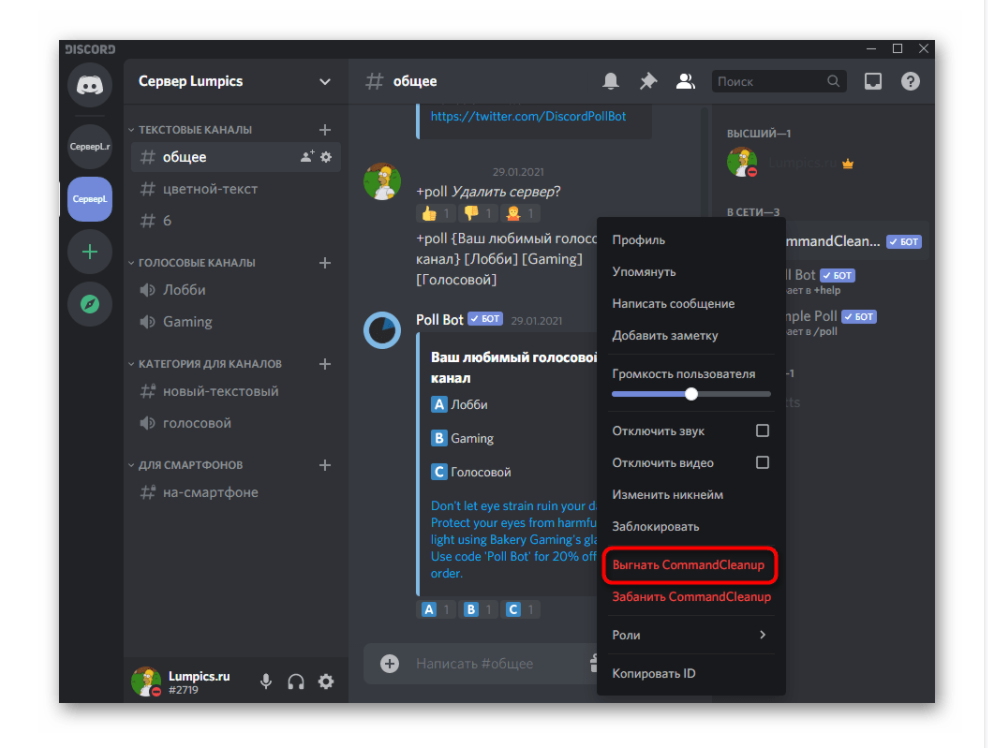Screen dimensions: 988x748
Task: Show pinned messages pin icon
Action: [648, 82]
